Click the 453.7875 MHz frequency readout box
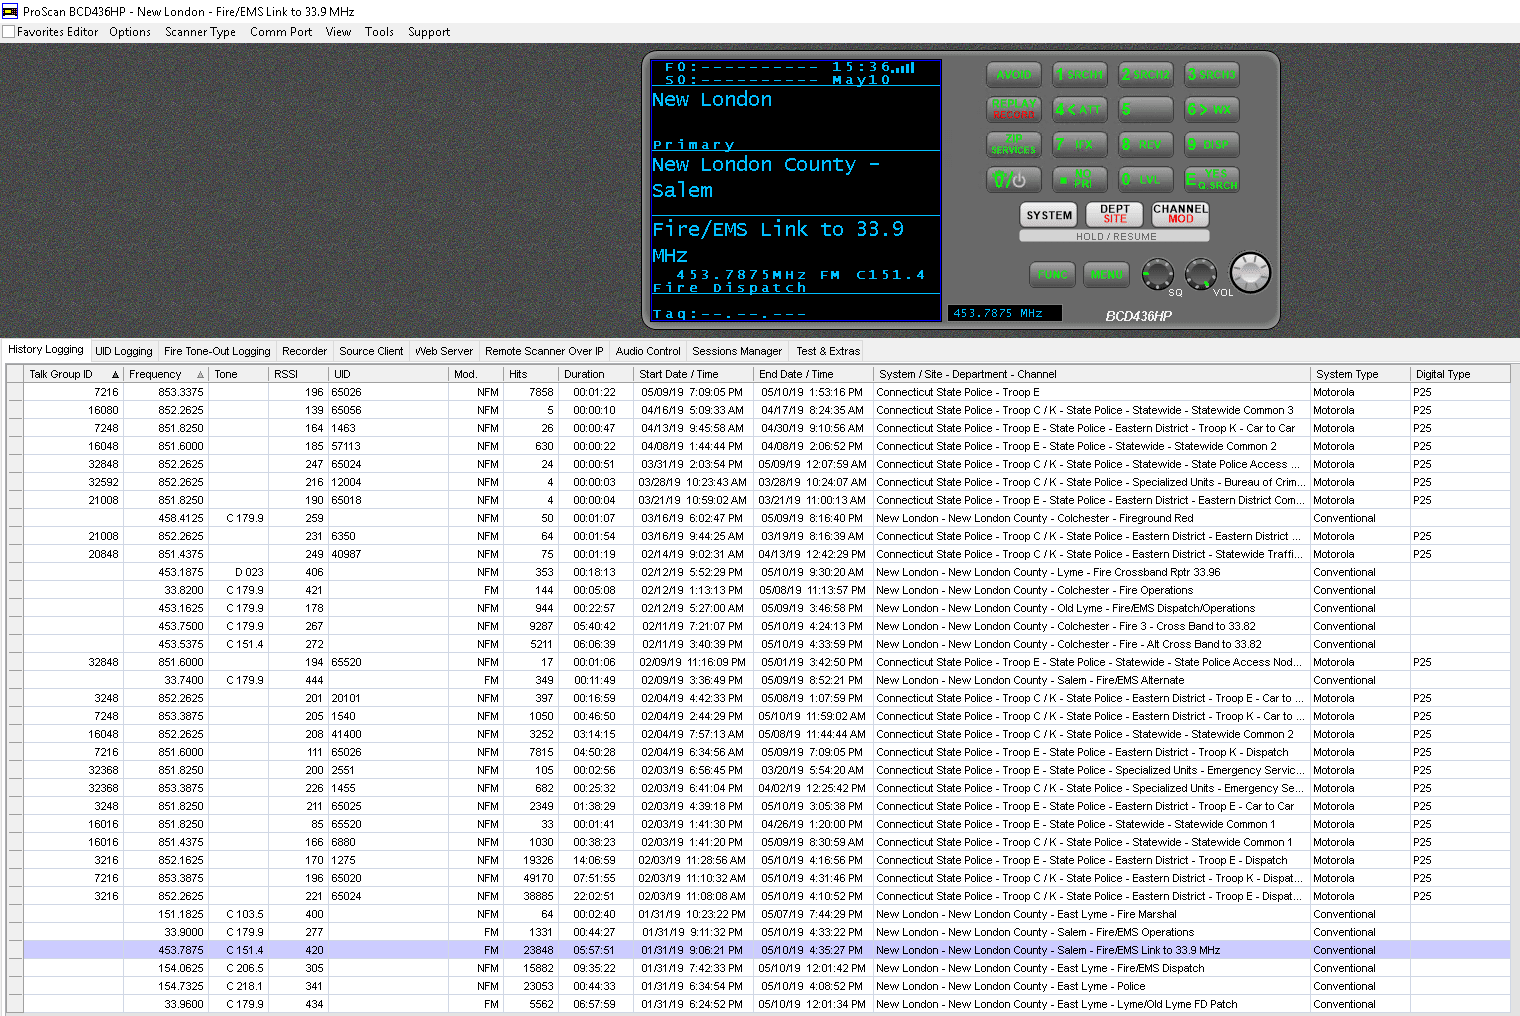Screen dimensions: 1520x1016 click(x=1004, y=314)
